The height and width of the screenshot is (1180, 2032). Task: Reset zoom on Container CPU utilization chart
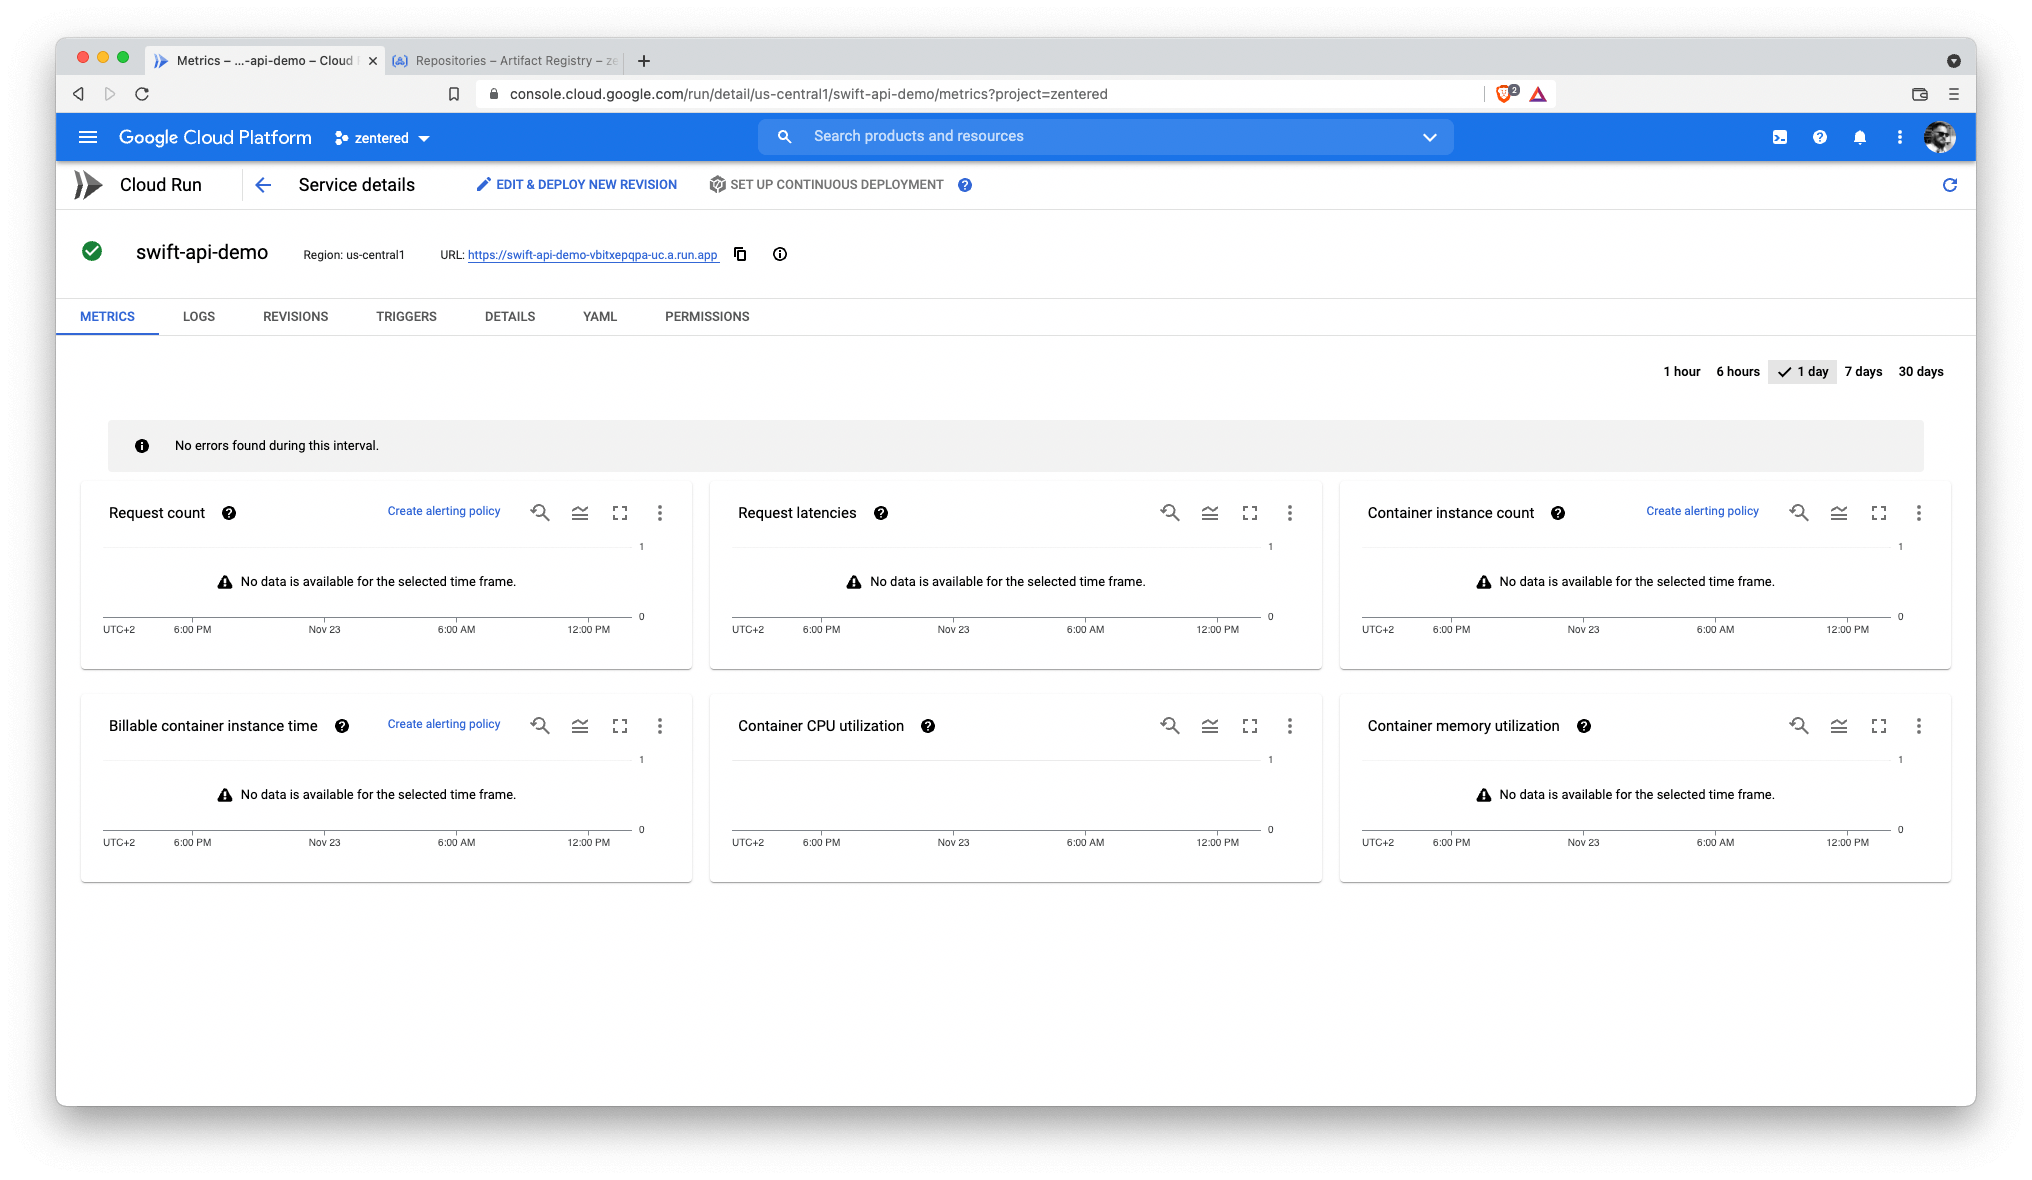(1170, 726)
